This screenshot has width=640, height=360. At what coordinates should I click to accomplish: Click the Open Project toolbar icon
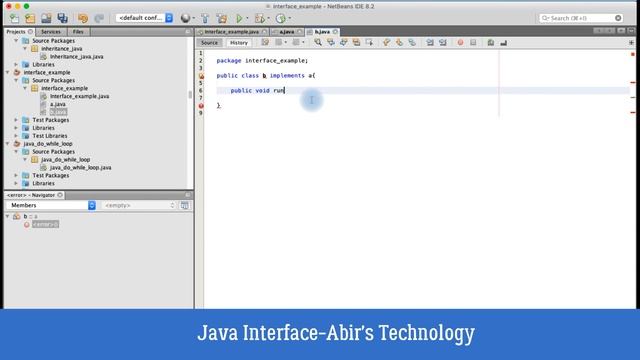[x=46, y=18]
